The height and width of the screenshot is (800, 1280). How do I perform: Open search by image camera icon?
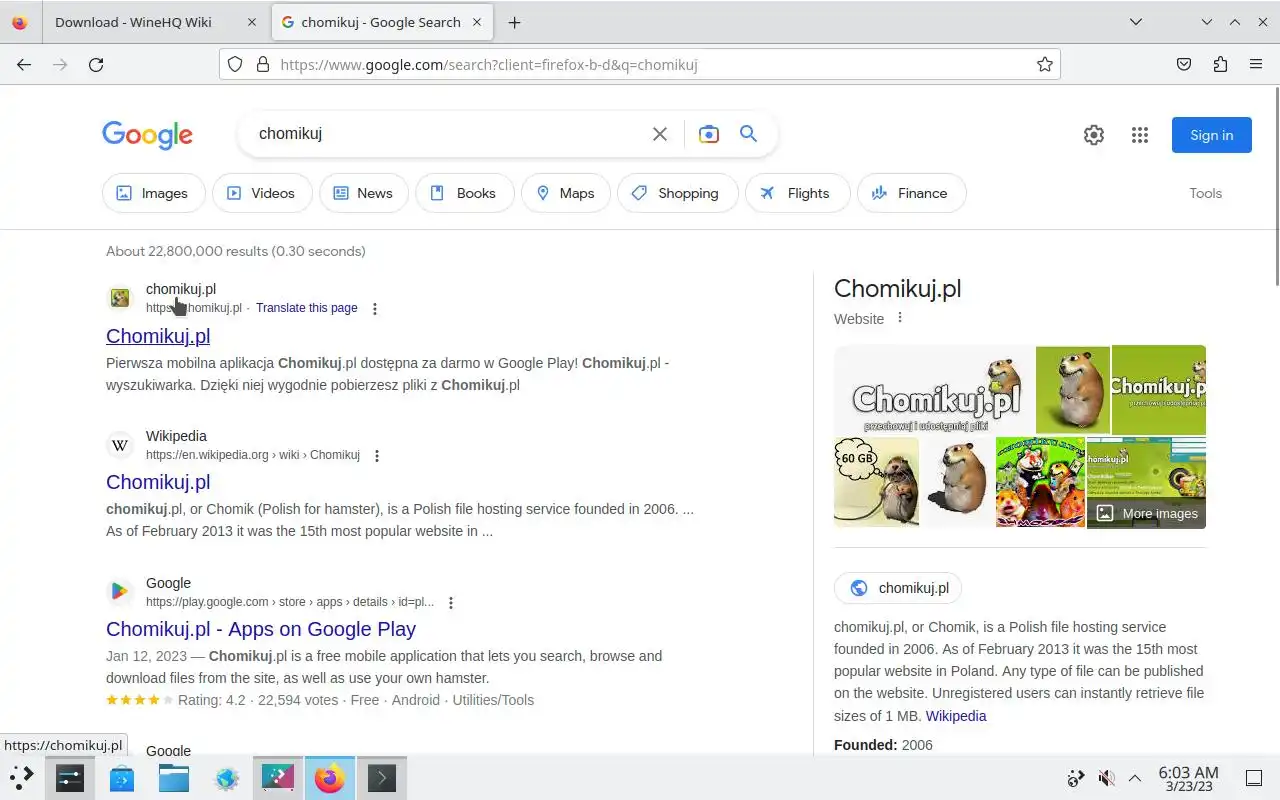click(x=709, y=134)
